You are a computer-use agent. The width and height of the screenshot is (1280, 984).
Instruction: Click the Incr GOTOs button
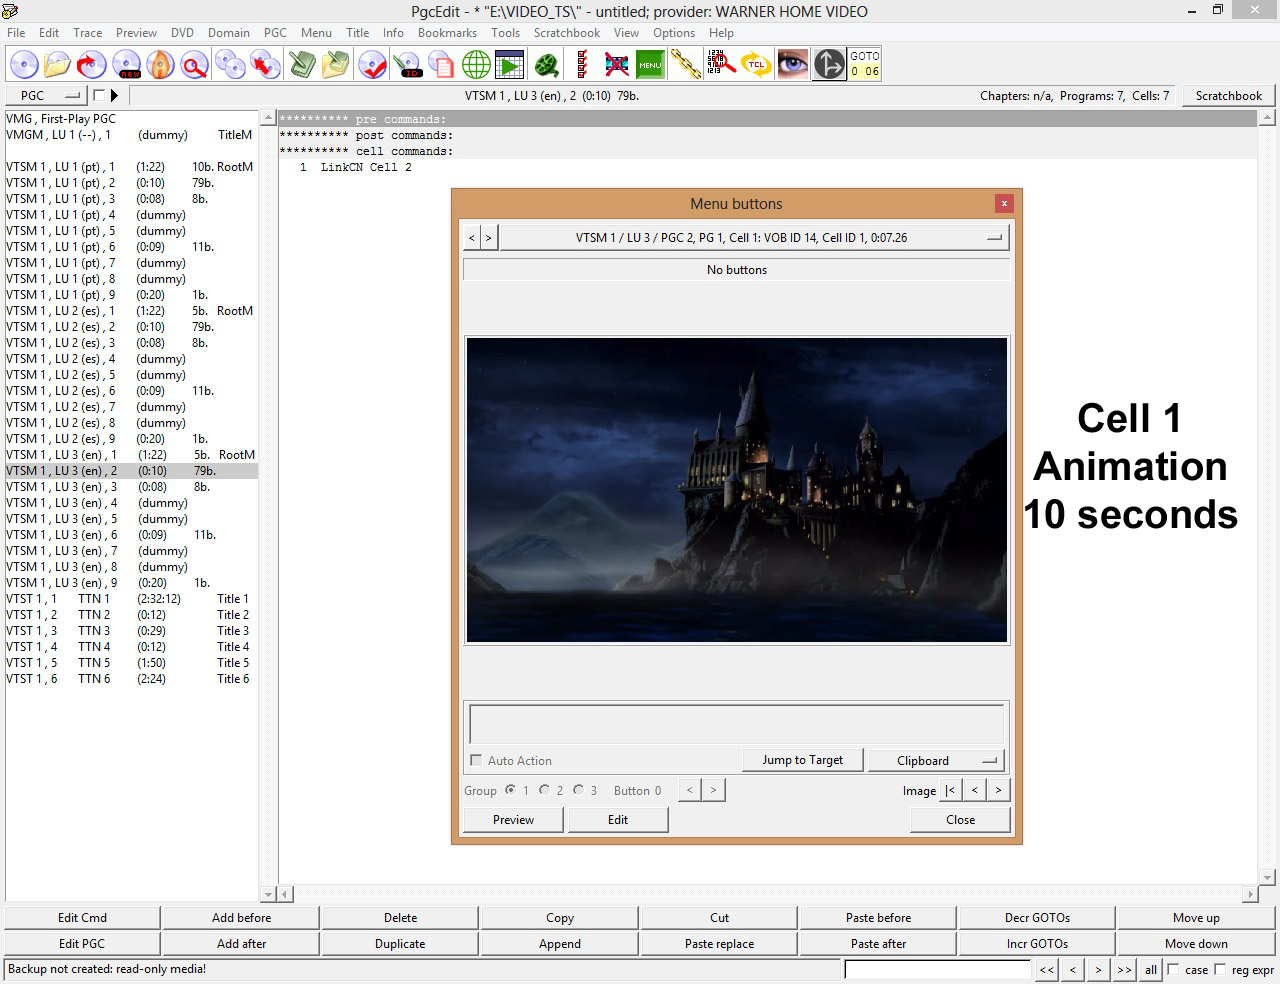tap(1037, 944)
